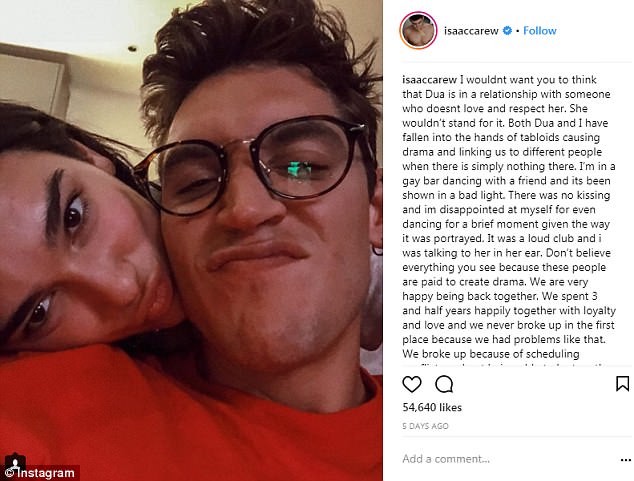Image resolution: width=634 pixels, height=481 pixels.
Task: Click the last caption line about scheduling
Action: [x=490, y=354]
